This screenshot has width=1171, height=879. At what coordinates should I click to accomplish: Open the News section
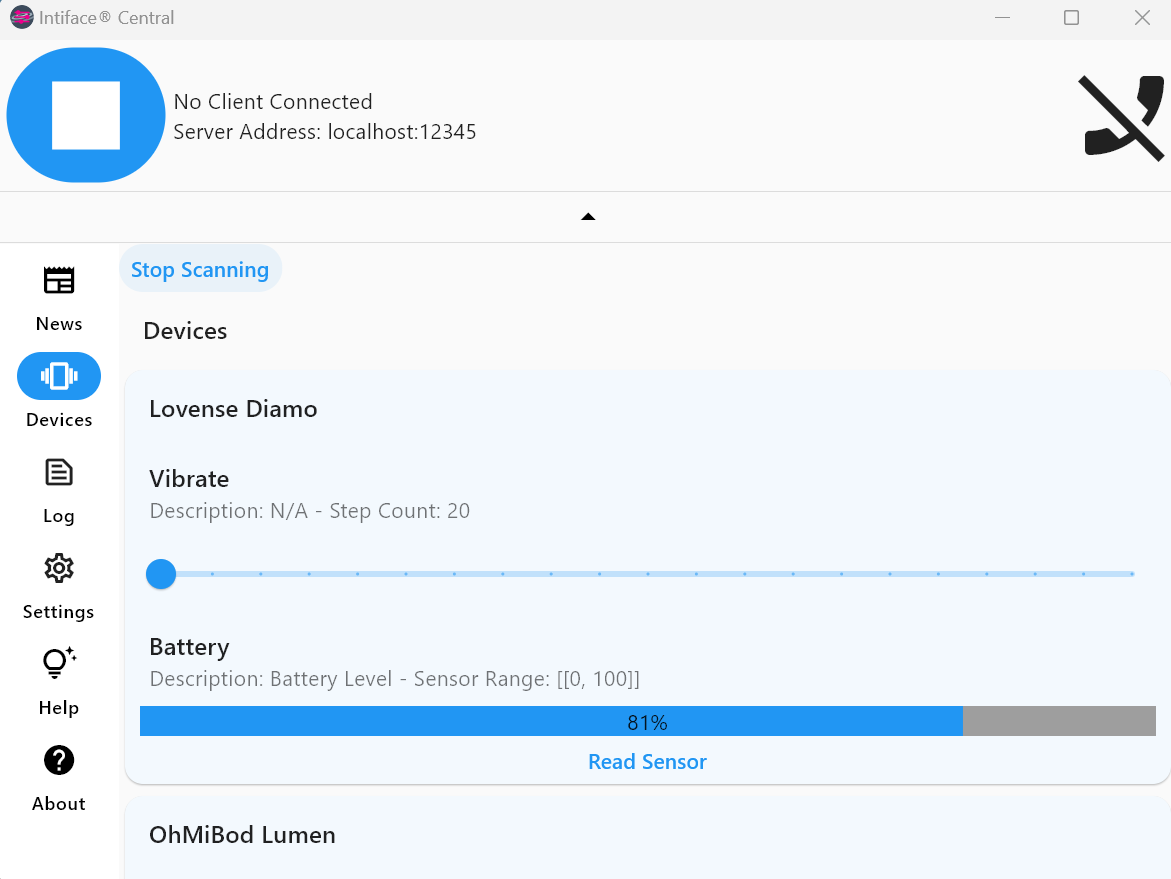coord(58,295)
